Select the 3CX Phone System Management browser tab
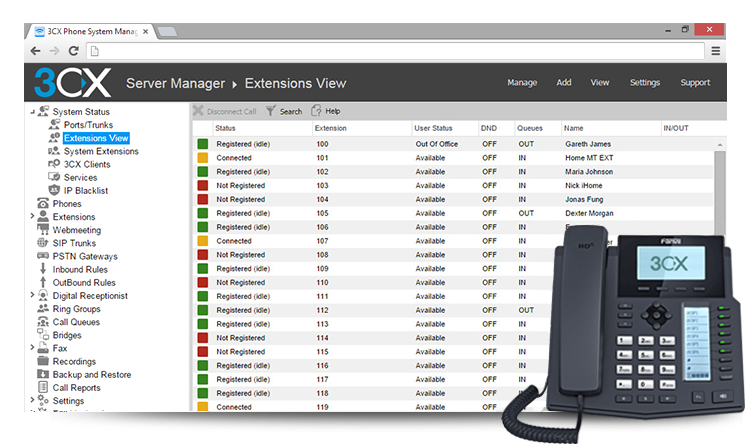The height and width of the screenshot is (447, 747). (x=91, y=31)
